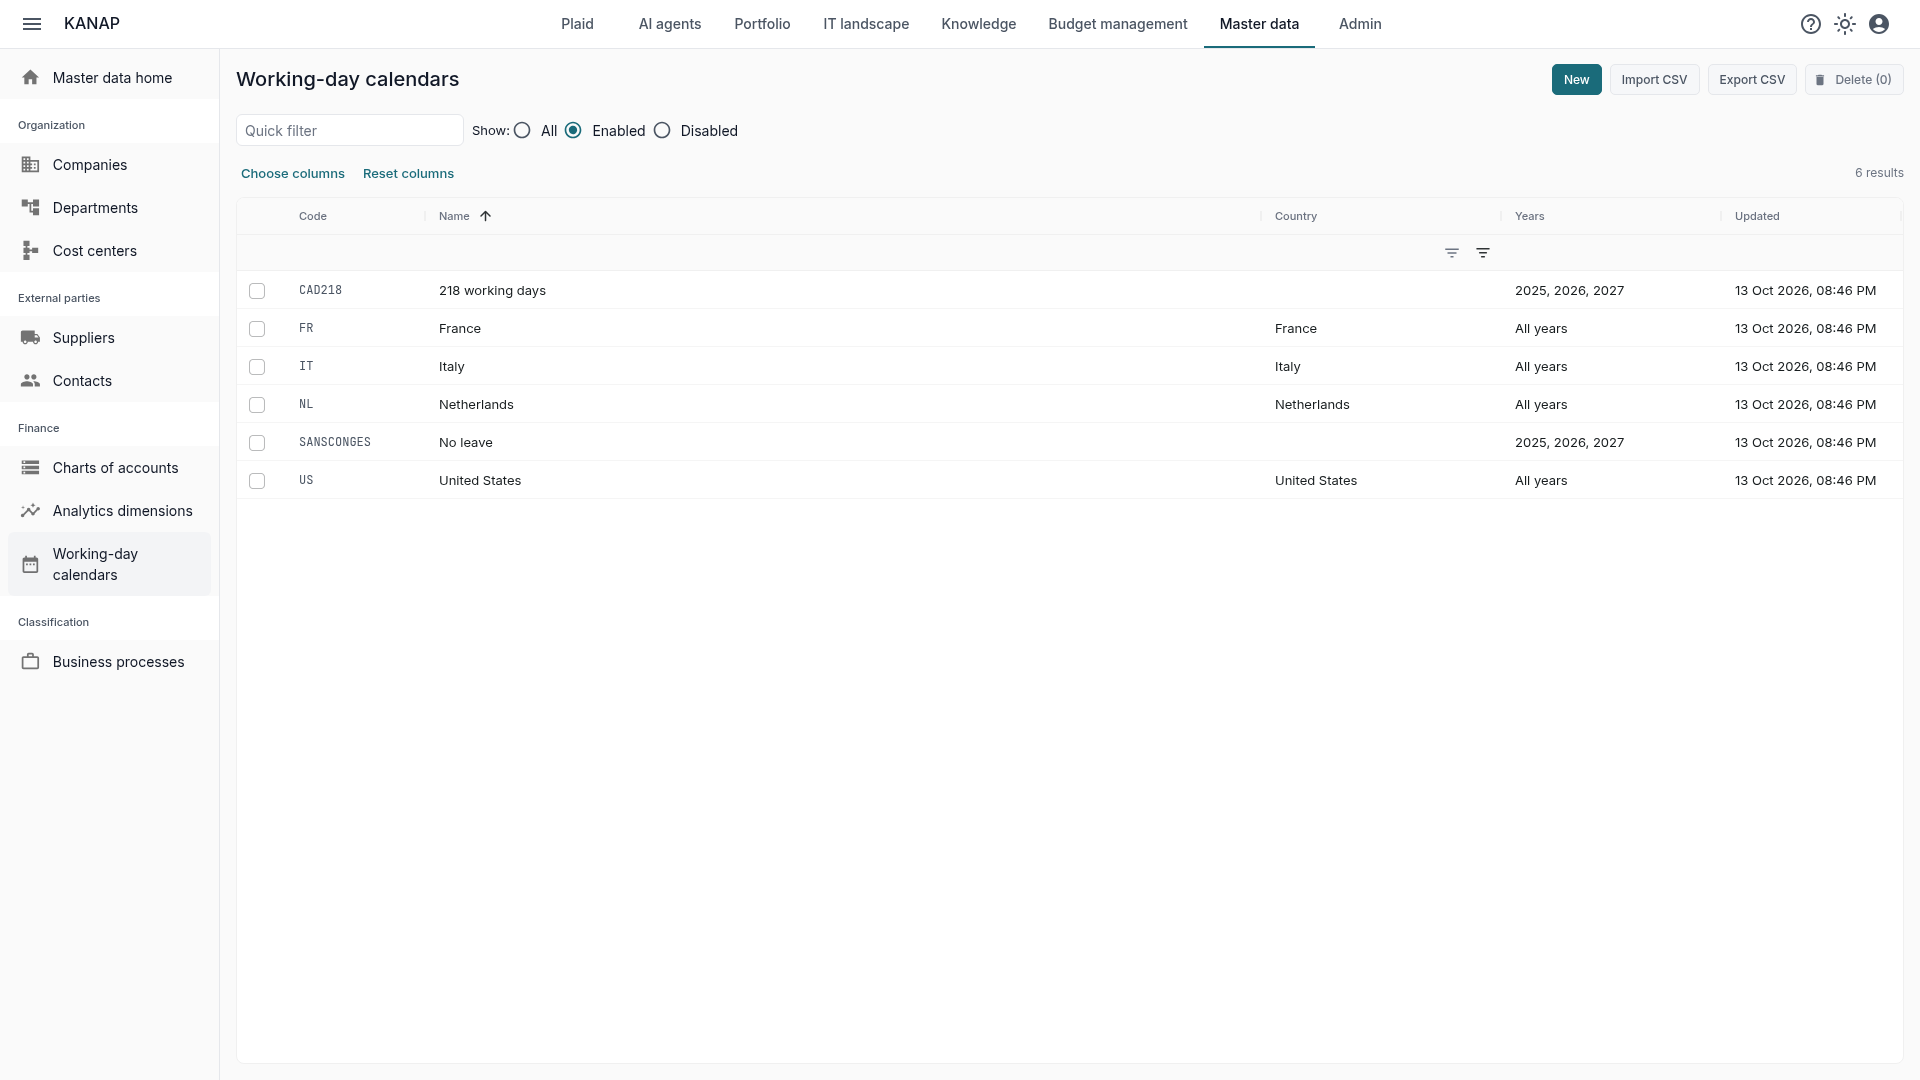This screenshot has width=1920, height=1080.
Task: Click the Import CSV button
Action: pos(1654,80)
